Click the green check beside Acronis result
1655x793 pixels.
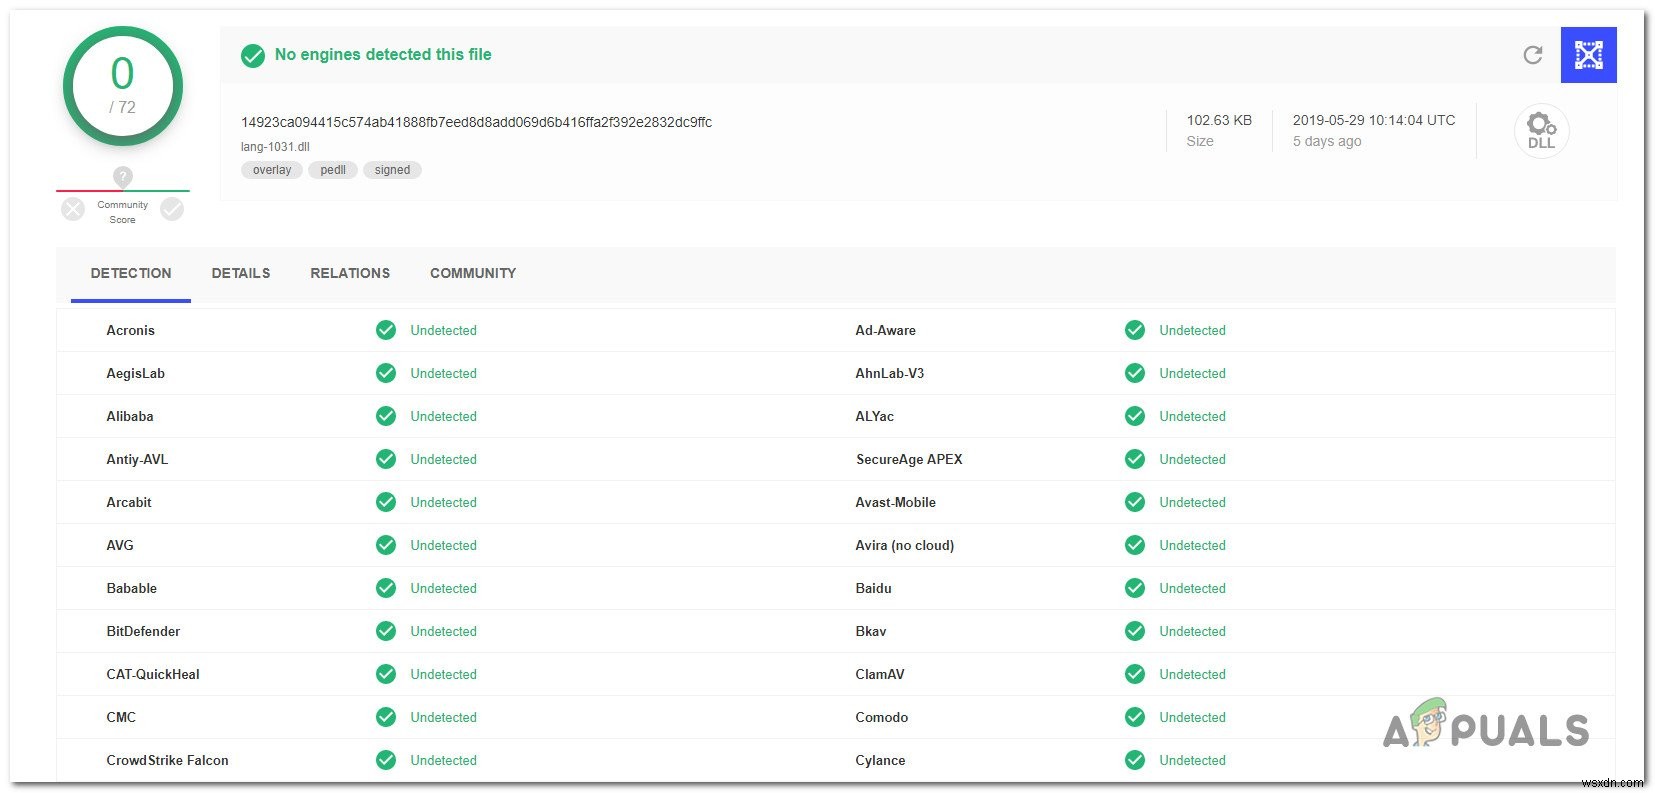pyautogui.click(x=386, y=330)
